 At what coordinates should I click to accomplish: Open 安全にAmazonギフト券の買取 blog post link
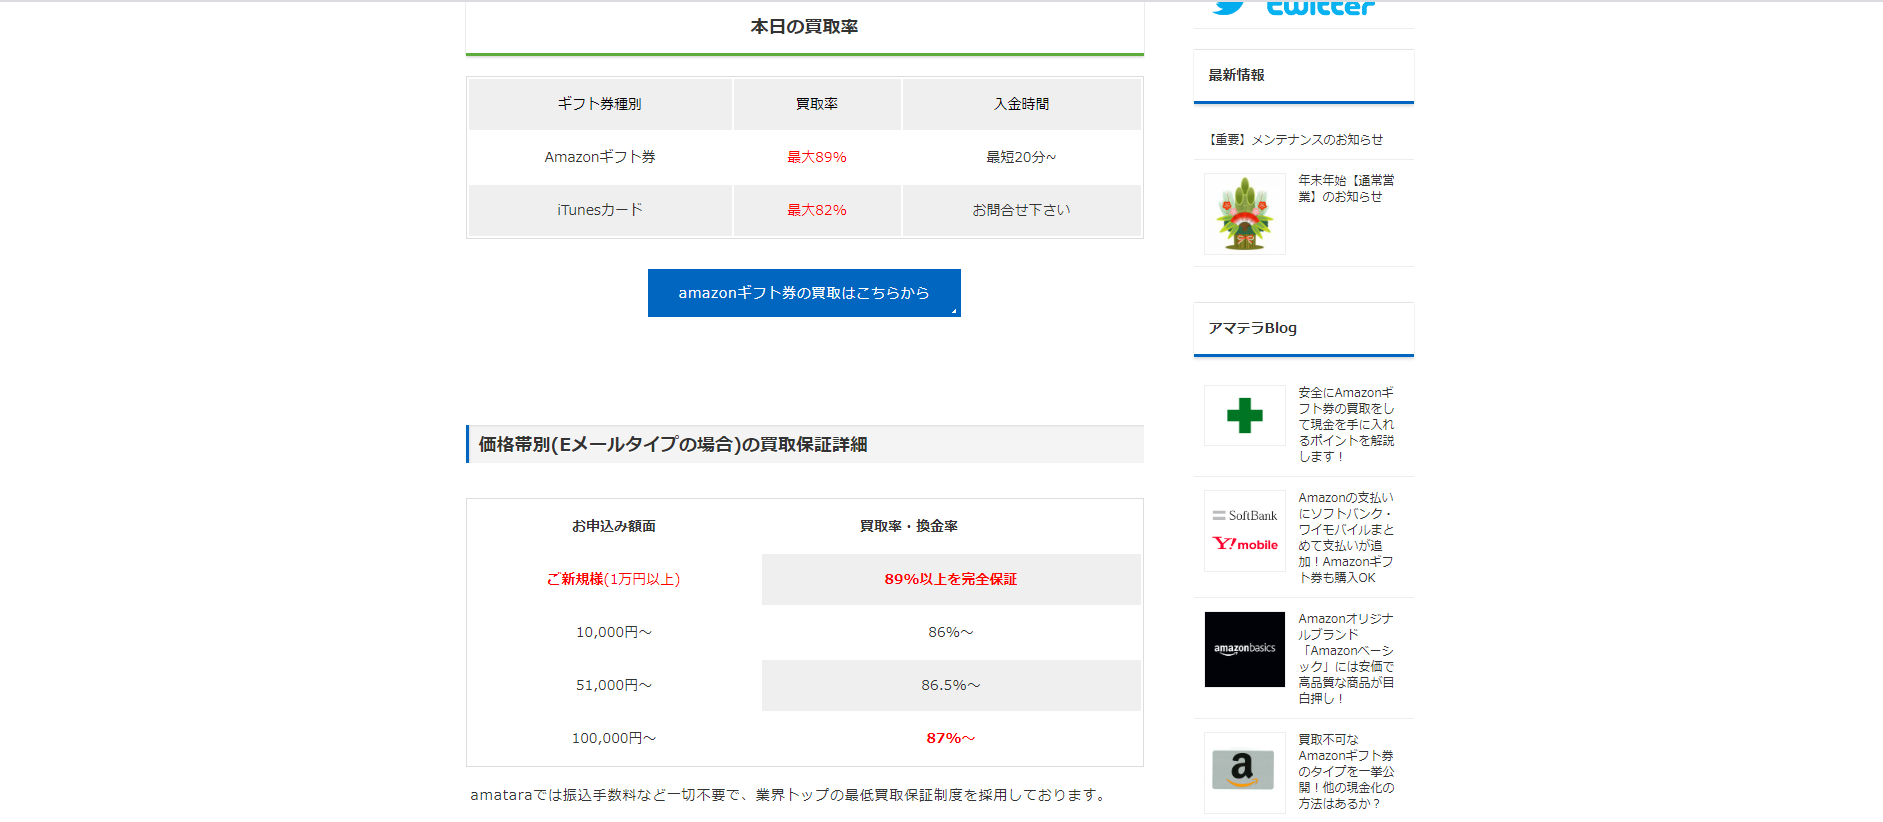[1346, 424]
